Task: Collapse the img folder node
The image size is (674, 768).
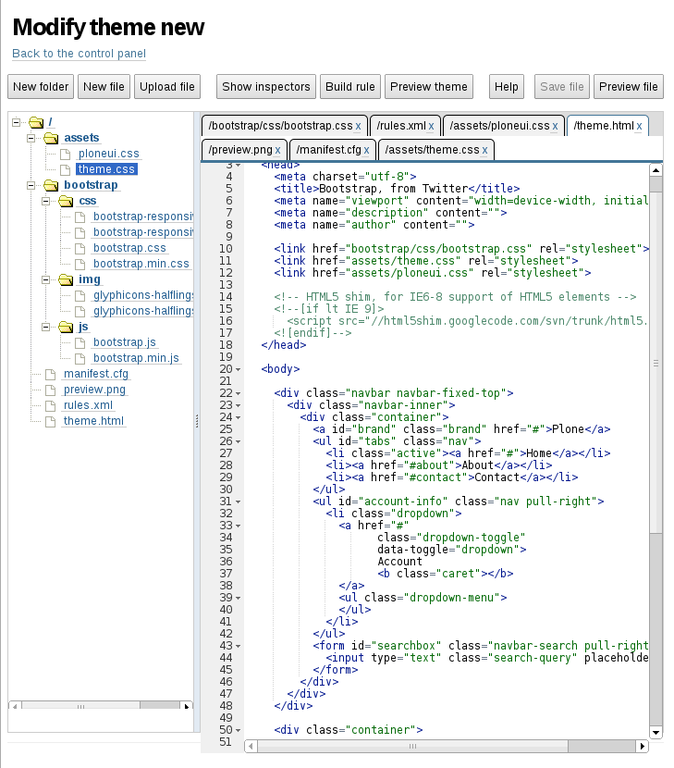Action: (46, 280)
